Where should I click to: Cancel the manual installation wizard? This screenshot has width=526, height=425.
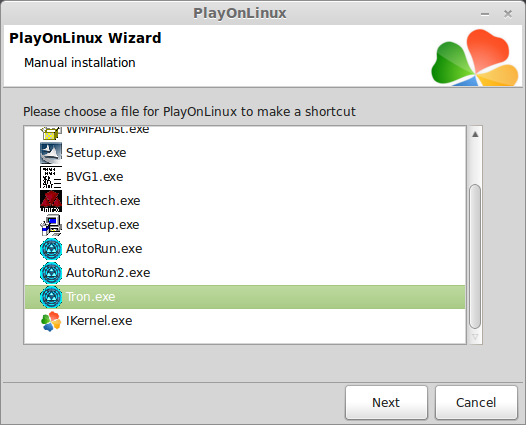(476, 402)
